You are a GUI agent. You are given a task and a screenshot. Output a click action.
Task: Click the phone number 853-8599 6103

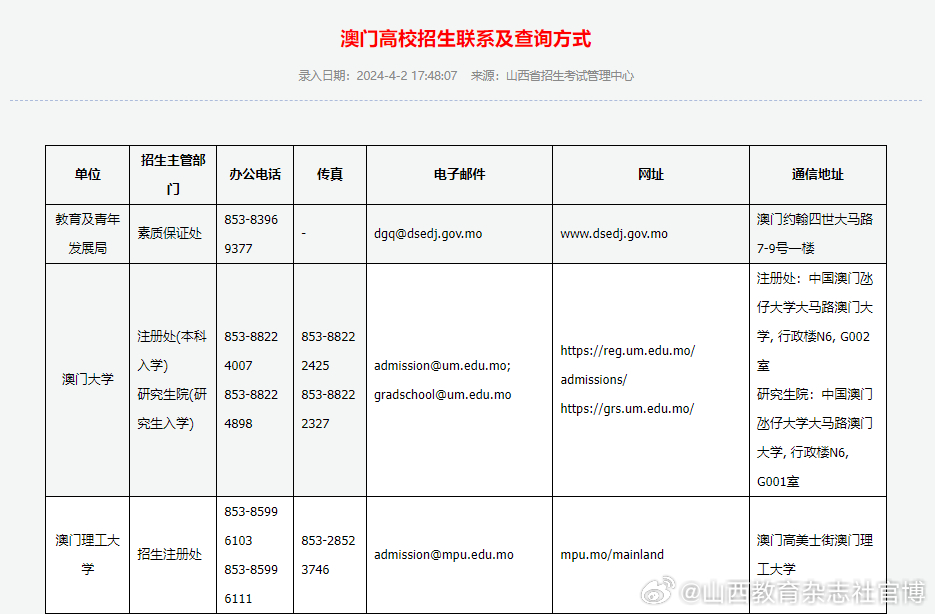pos(251,526)
